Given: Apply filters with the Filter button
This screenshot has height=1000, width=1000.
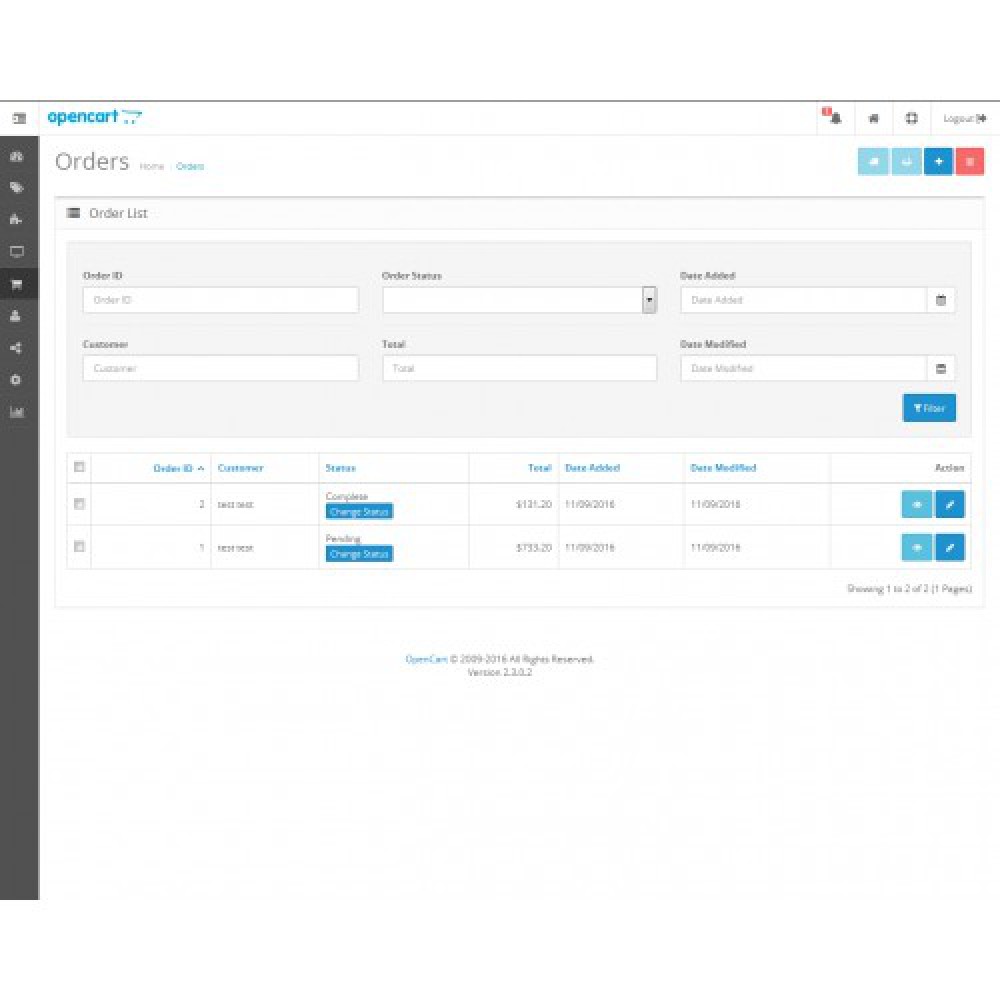Looking at the screenshot, I should pyautogui.click(x=929, y=408).
